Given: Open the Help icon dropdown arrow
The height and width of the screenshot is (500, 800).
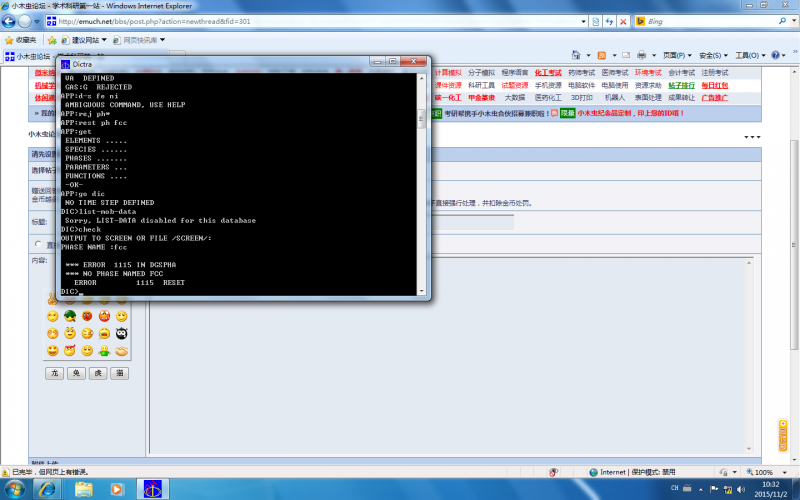Looking at the screenshot, I should 784,55.
